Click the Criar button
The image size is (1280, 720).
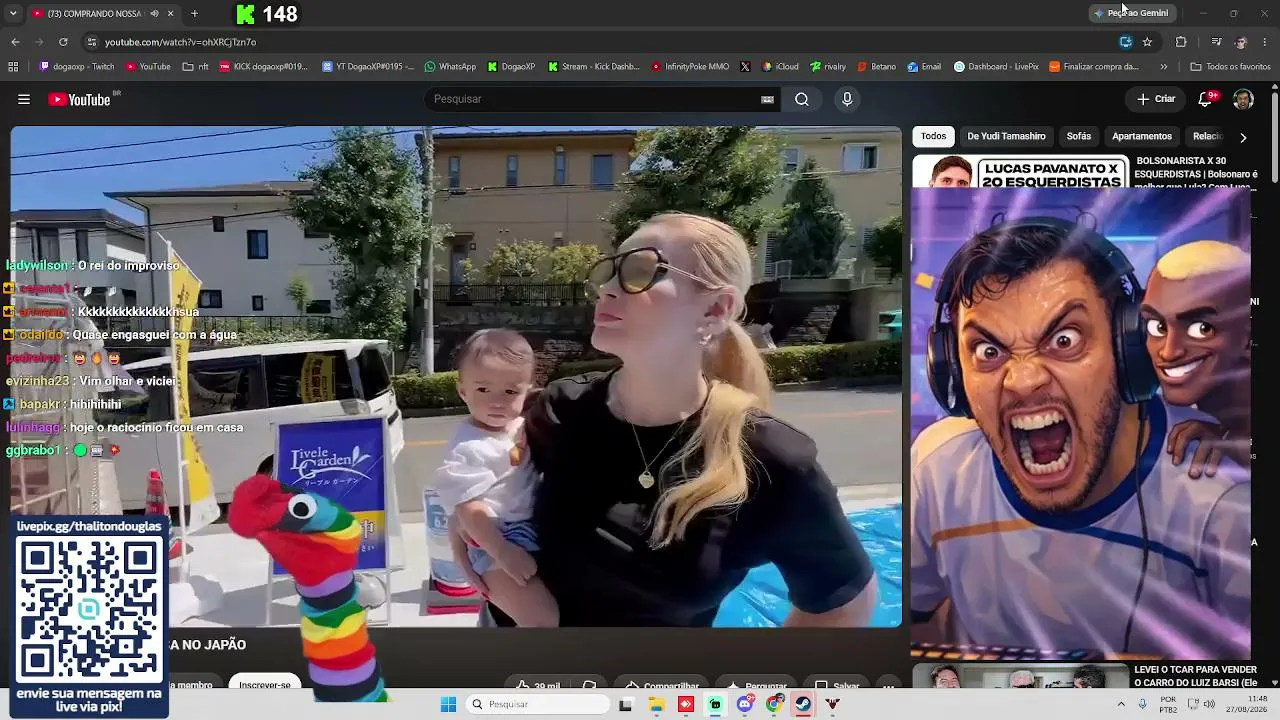1156,99
